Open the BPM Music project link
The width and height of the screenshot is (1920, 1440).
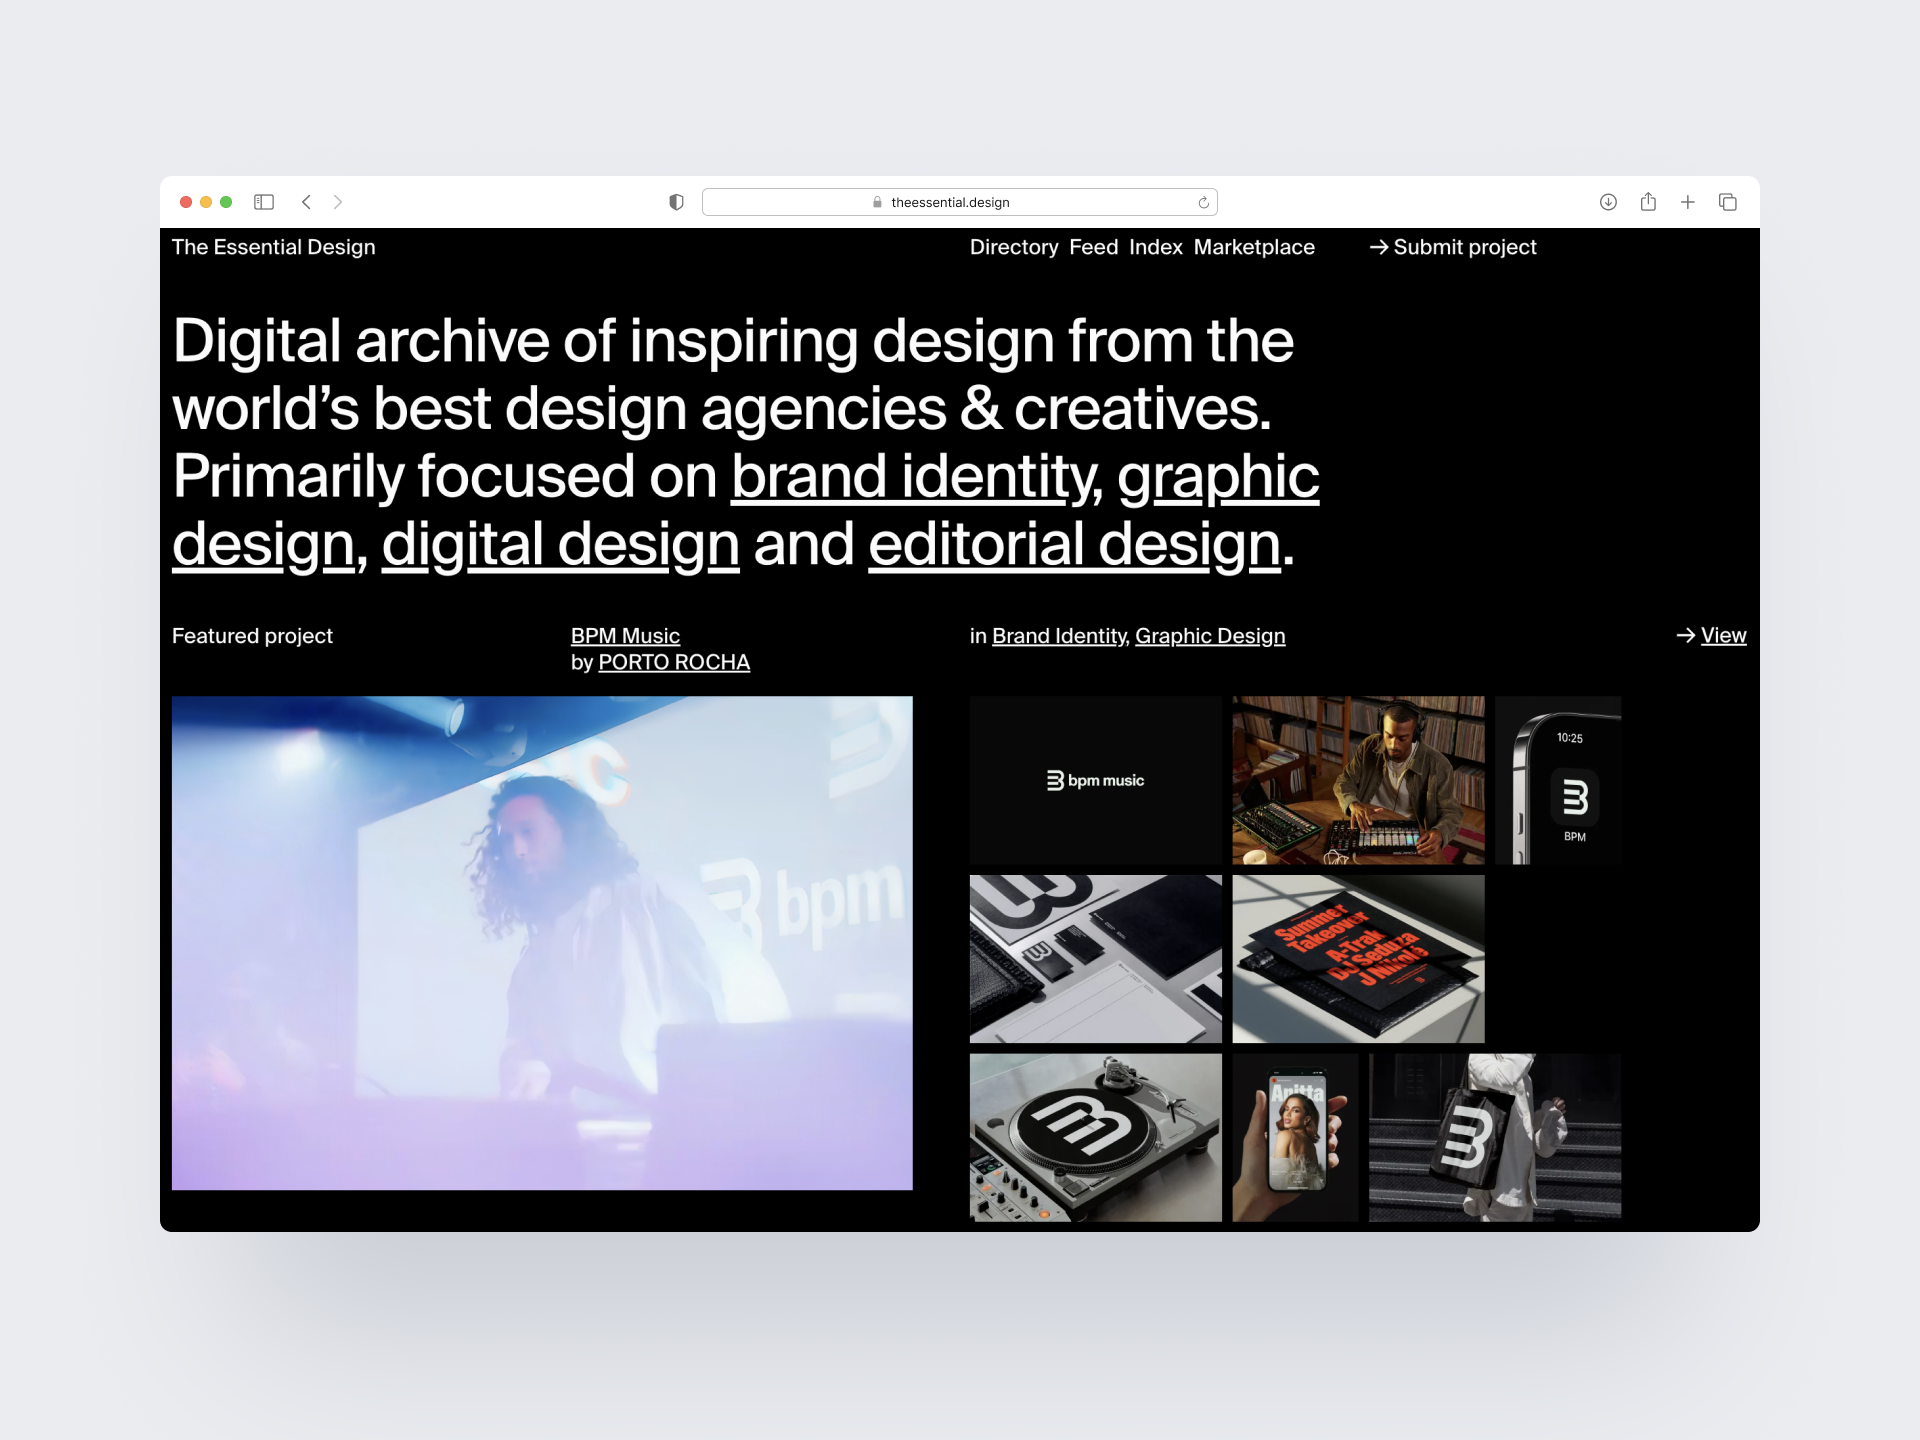coord(625,636)
